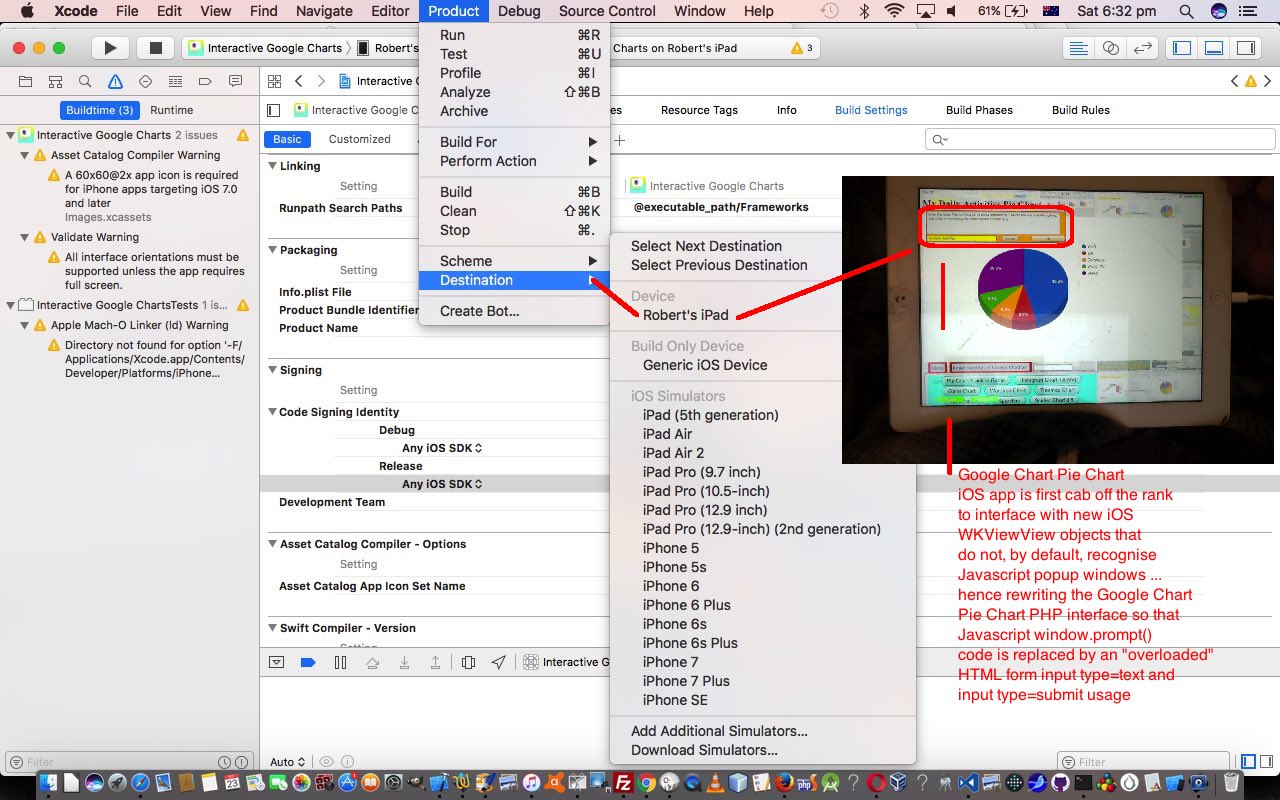Open the Report navigator speech-bubble icon
Viewport: 1280px width, 800px height.
[x=236, y=81]
